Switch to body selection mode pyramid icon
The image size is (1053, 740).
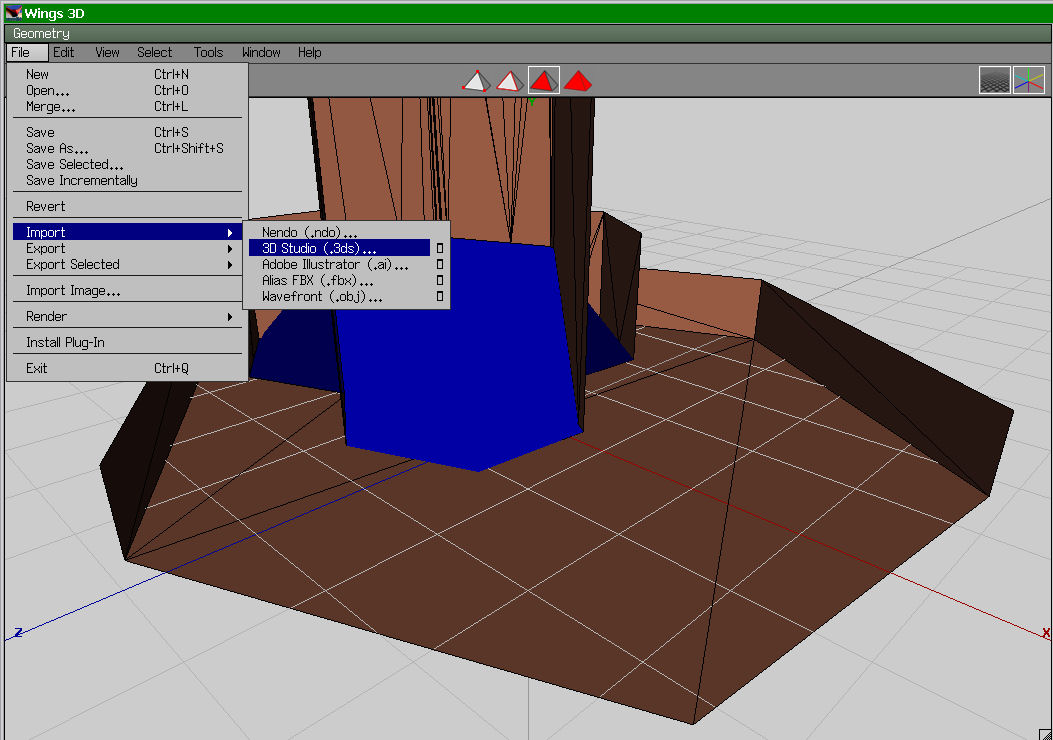tap(577, 81)
